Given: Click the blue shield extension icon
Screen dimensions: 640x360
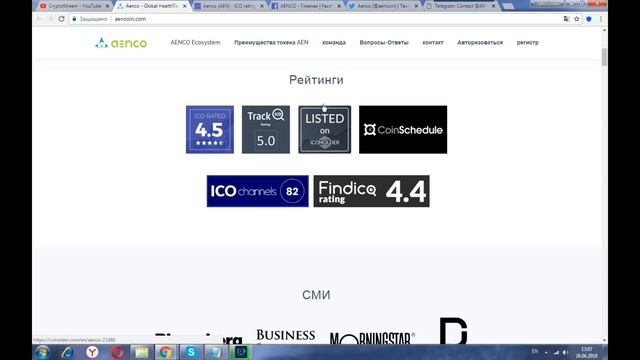Looking at the screenshot, I should tap(589, 19).
